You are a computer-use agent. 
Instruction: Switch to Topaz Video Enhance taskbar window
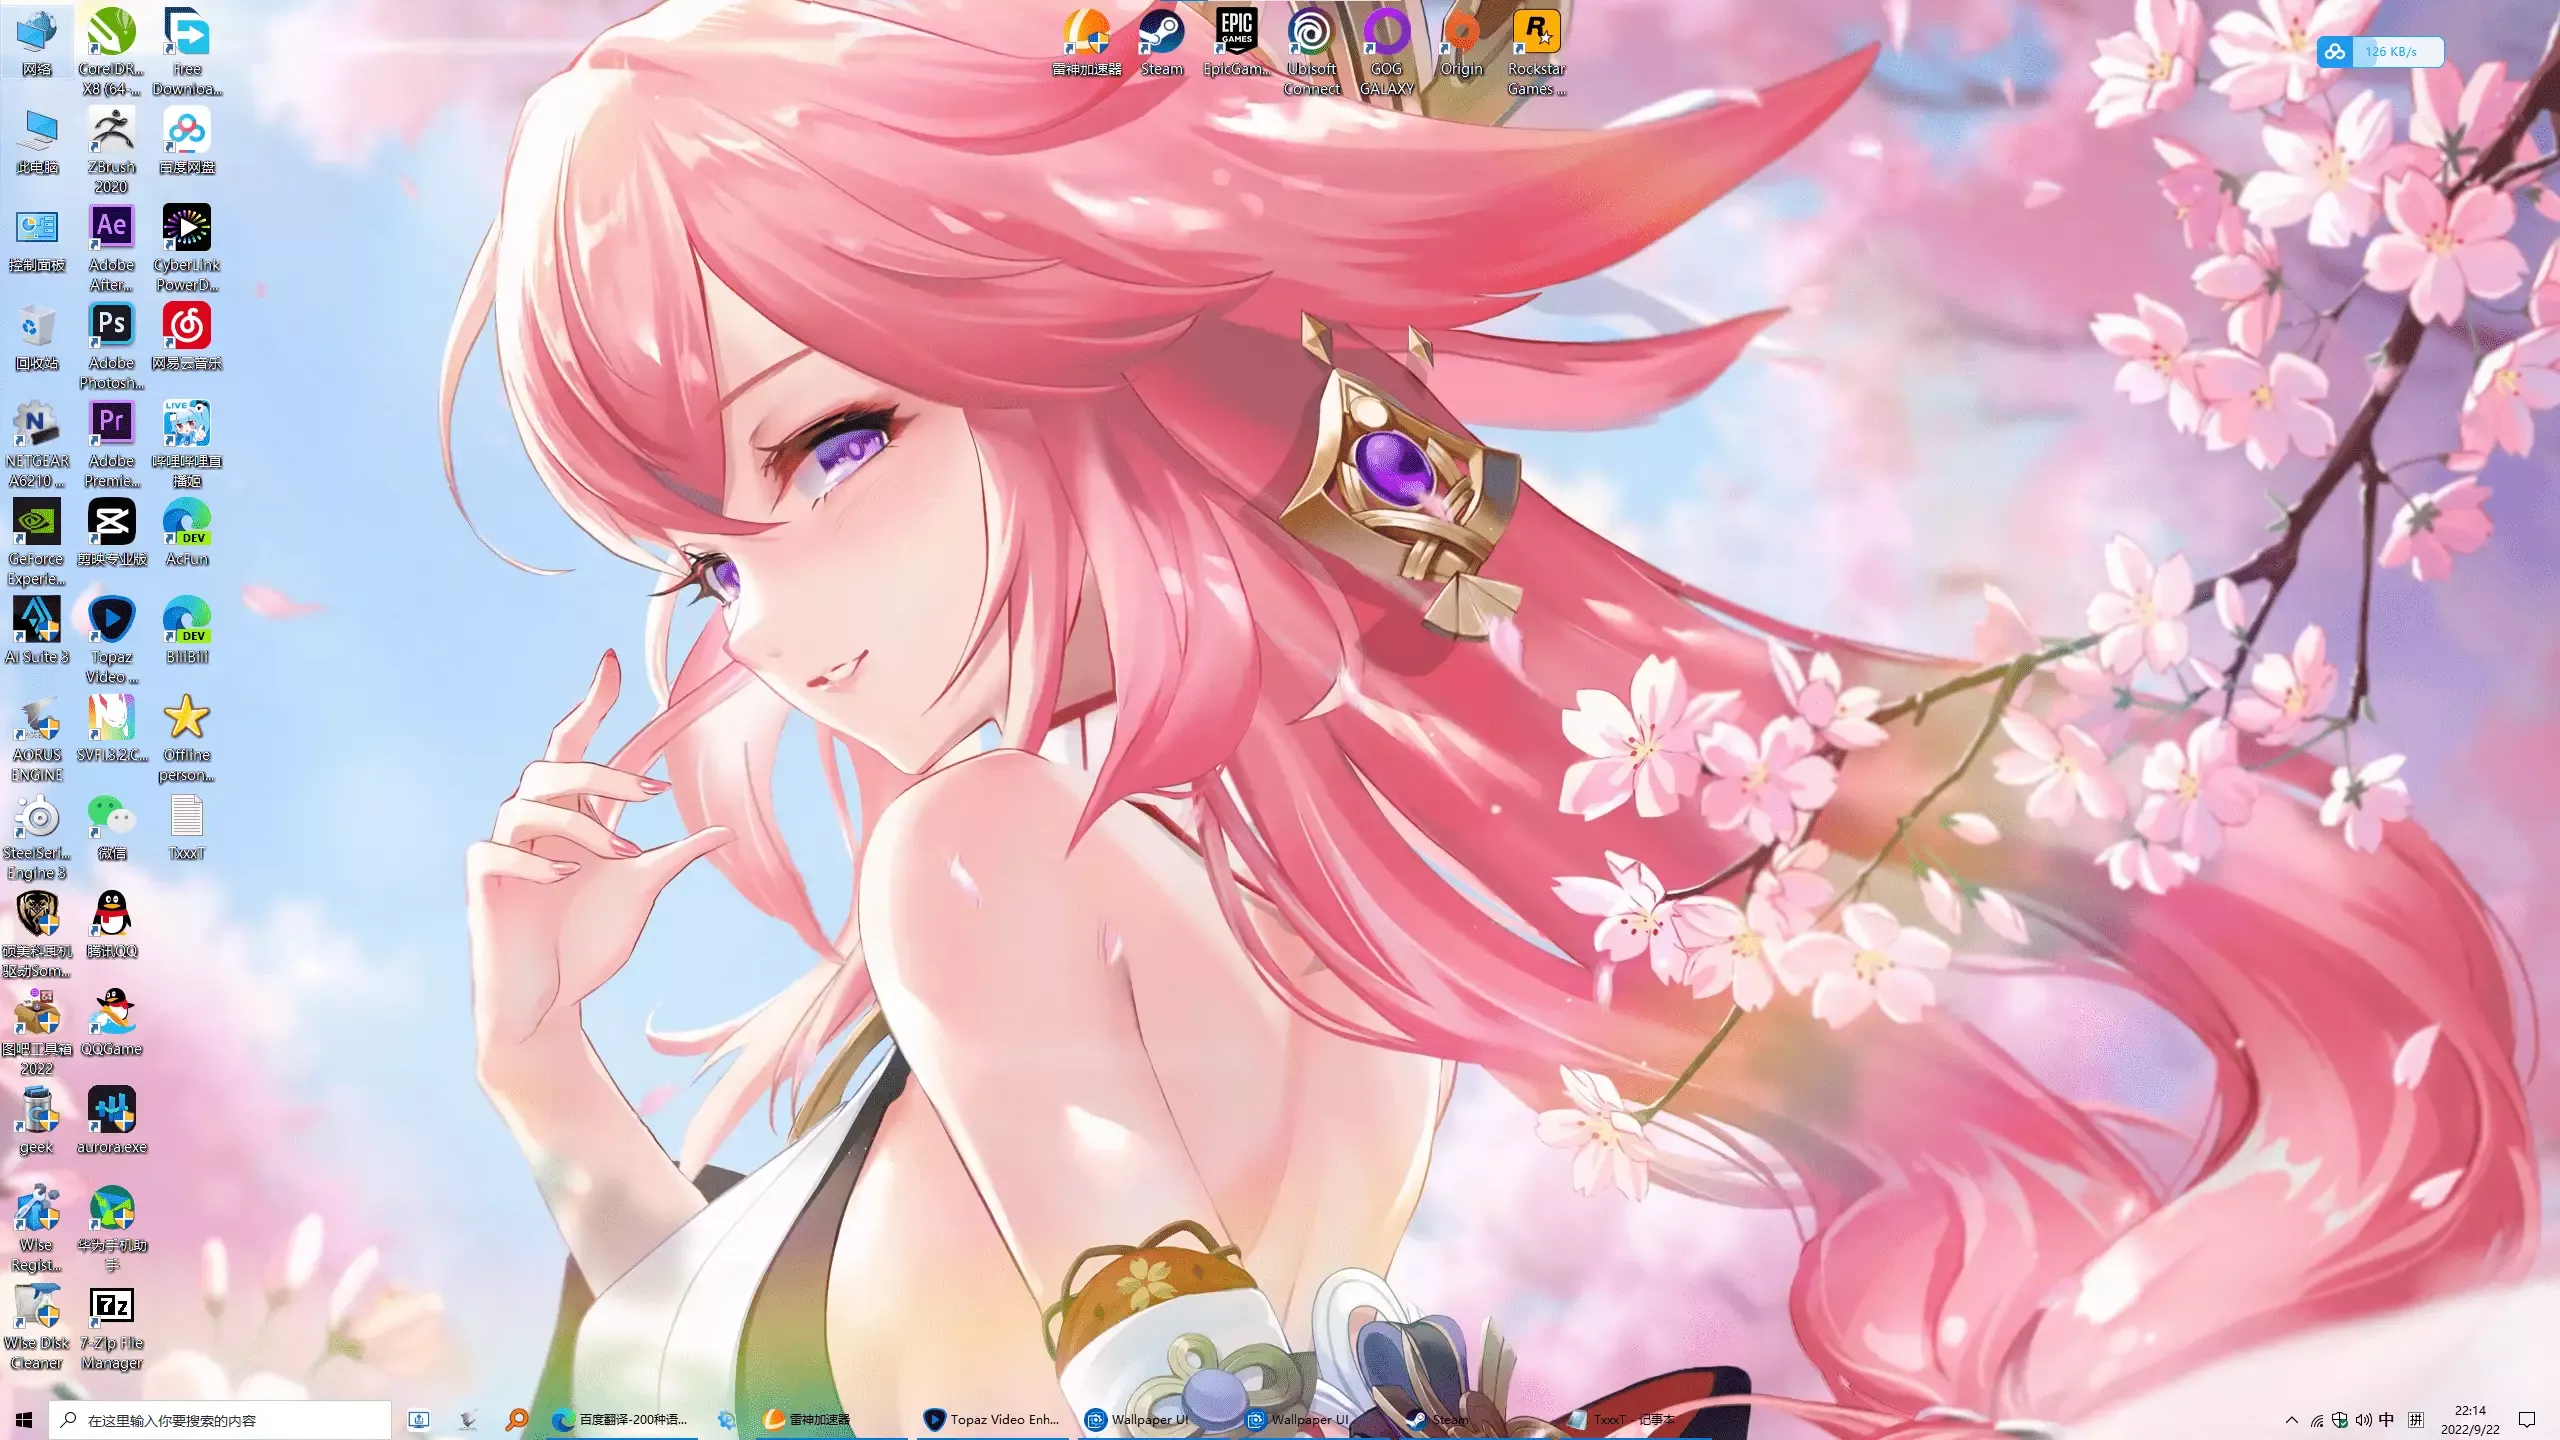tap(992, 1419)
